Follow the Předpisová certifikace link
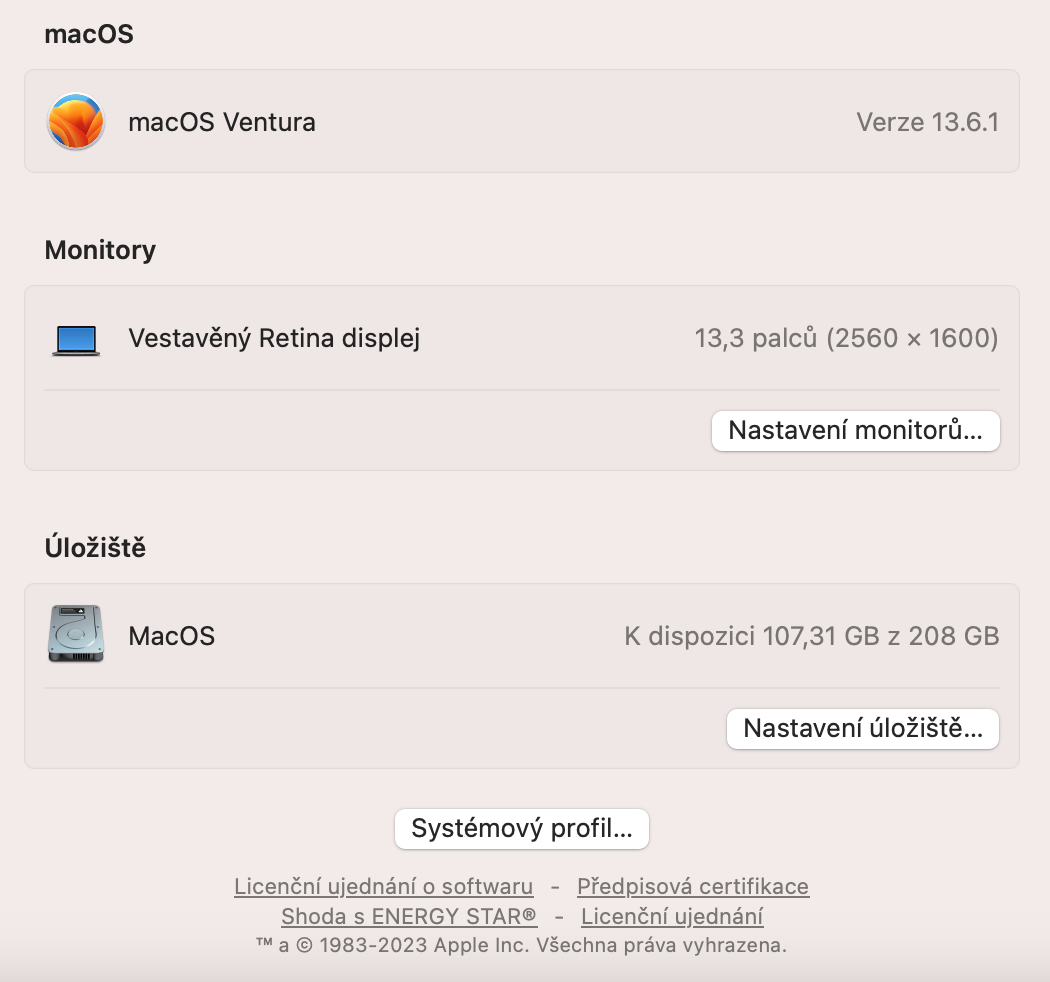 click(693, 886)
